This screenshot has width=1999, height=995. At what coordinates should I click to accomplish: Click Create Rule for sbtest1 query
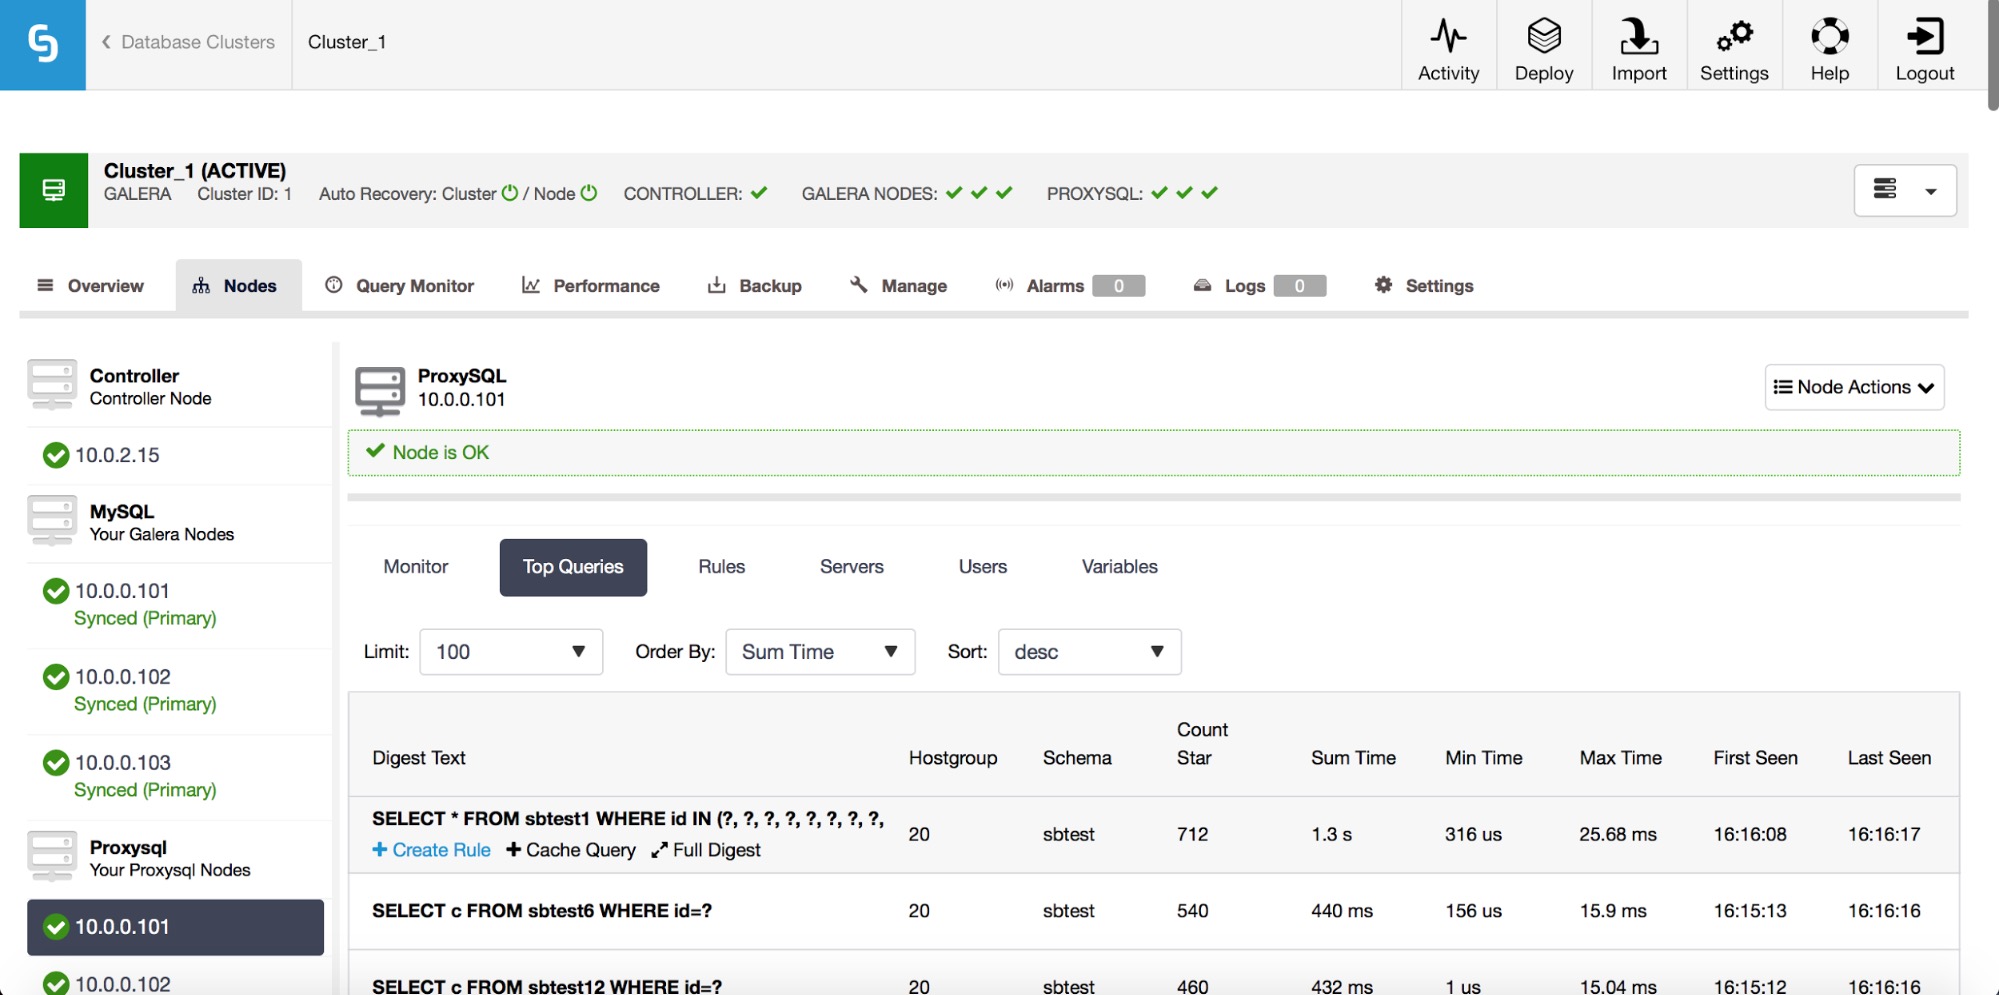pyautogui.click(x=431, y=850)
